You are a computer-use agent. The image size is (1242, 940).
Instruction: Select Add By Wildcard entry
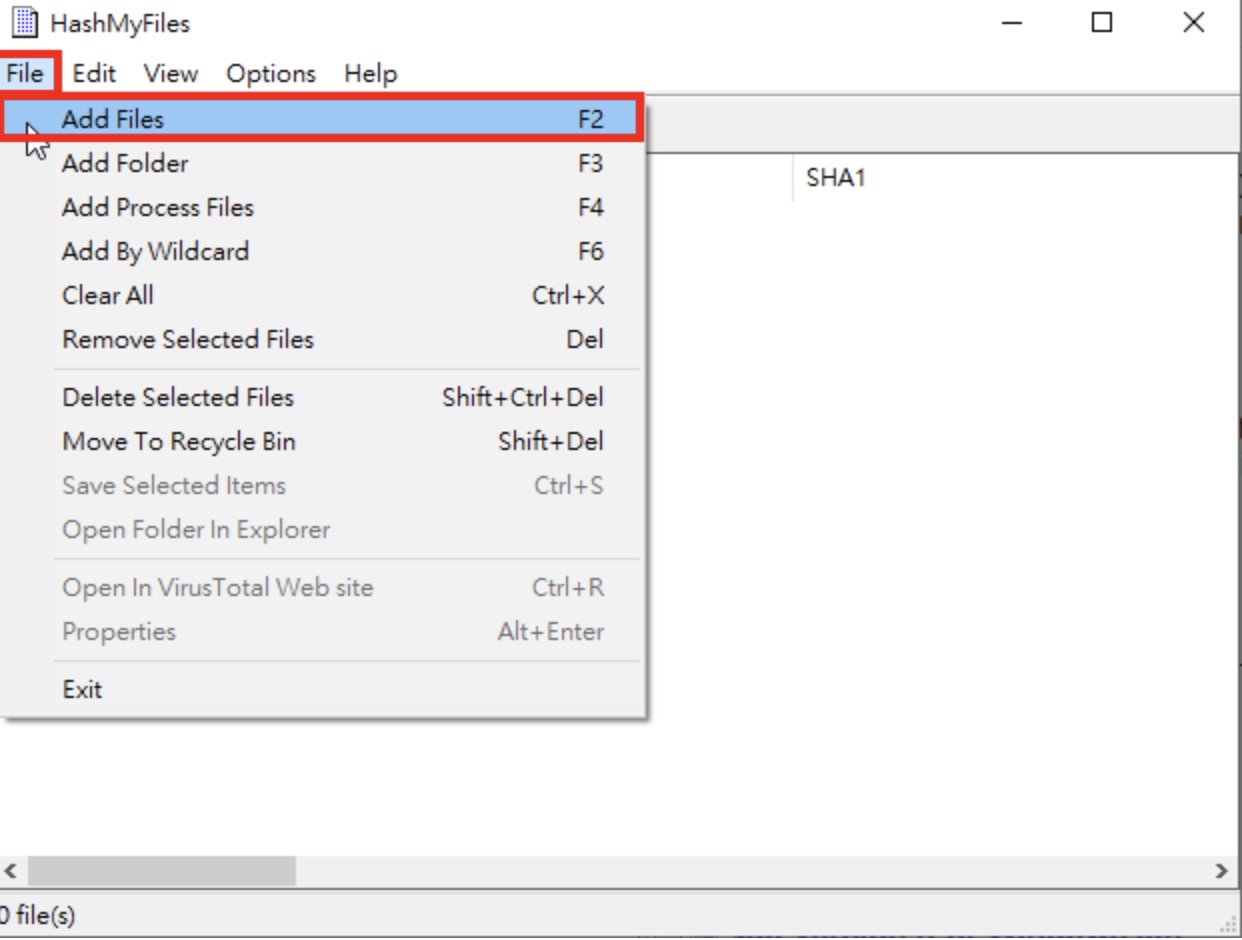tap(324, 251)
